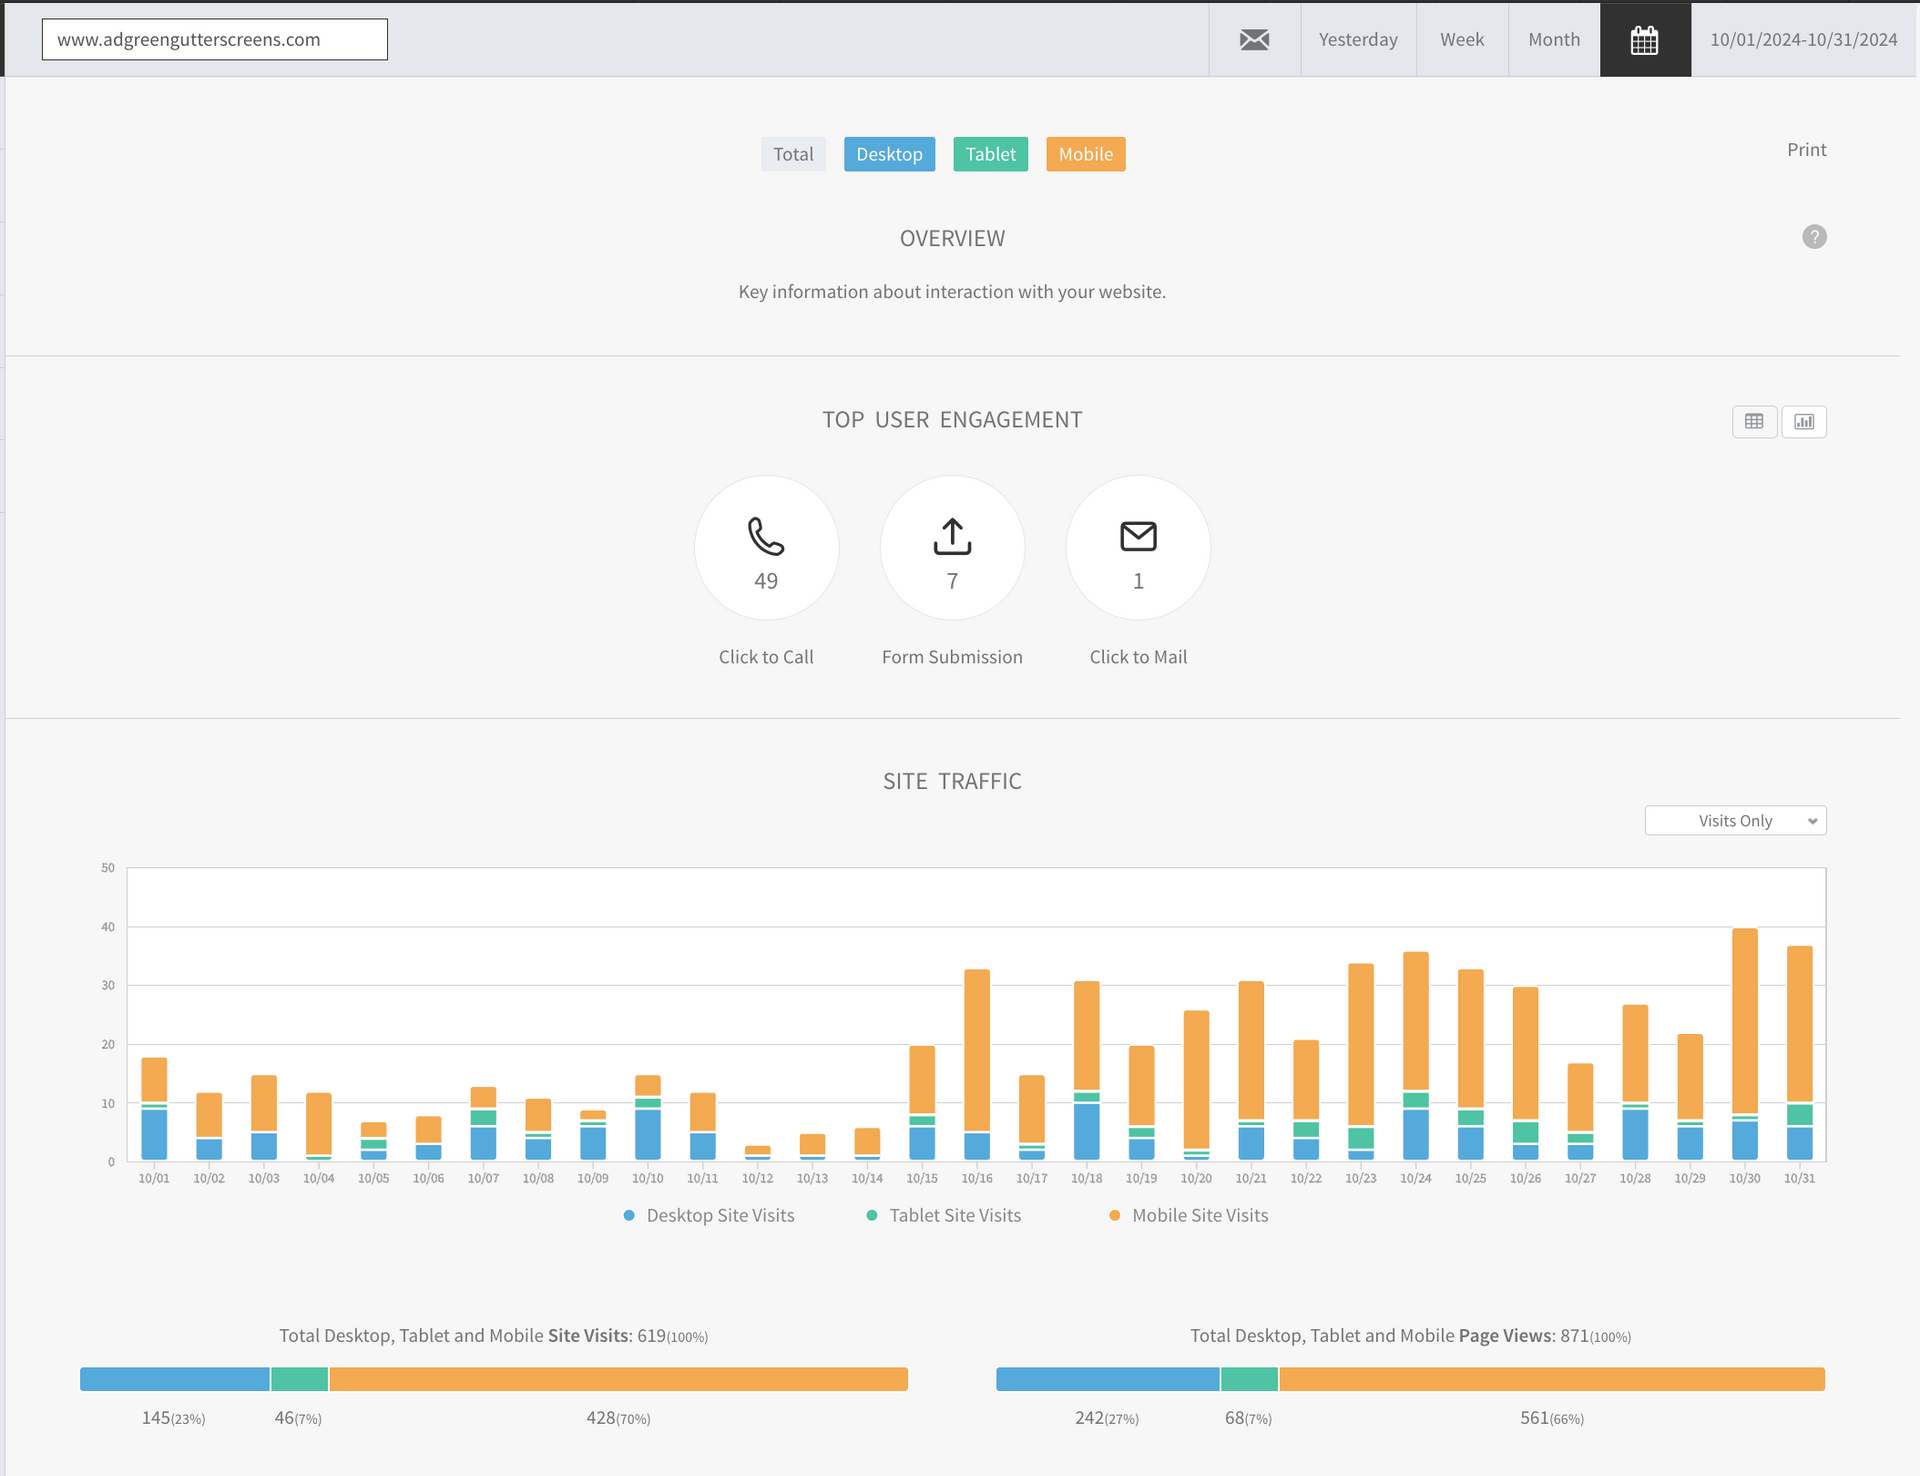Screen dimensions: 1920x1476
Task: Click the Print button
Action: [1808, 149]
